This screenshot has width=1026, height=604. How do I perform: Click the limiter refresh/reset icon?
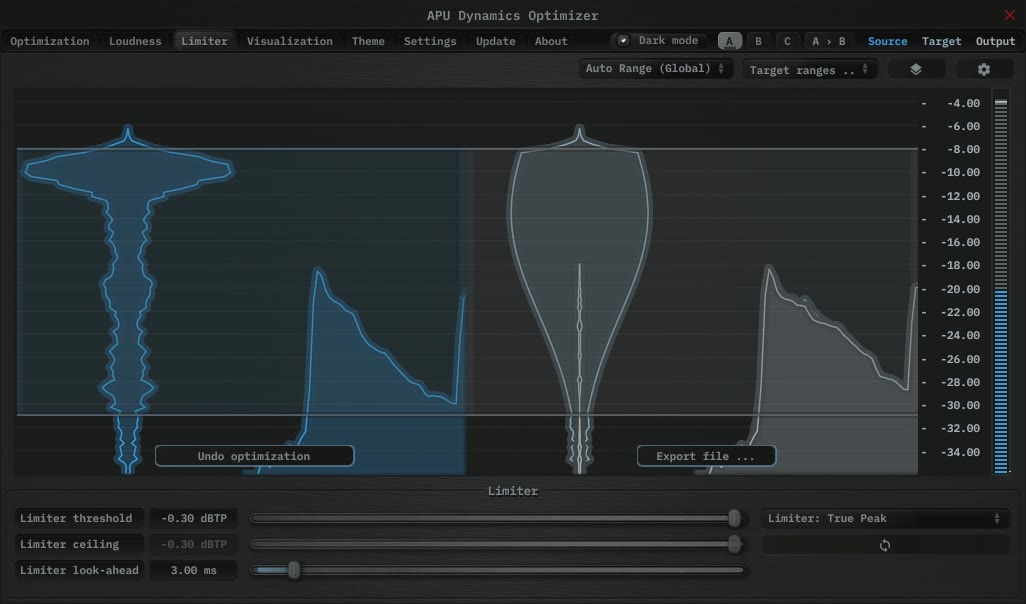(x=885, y=545)
